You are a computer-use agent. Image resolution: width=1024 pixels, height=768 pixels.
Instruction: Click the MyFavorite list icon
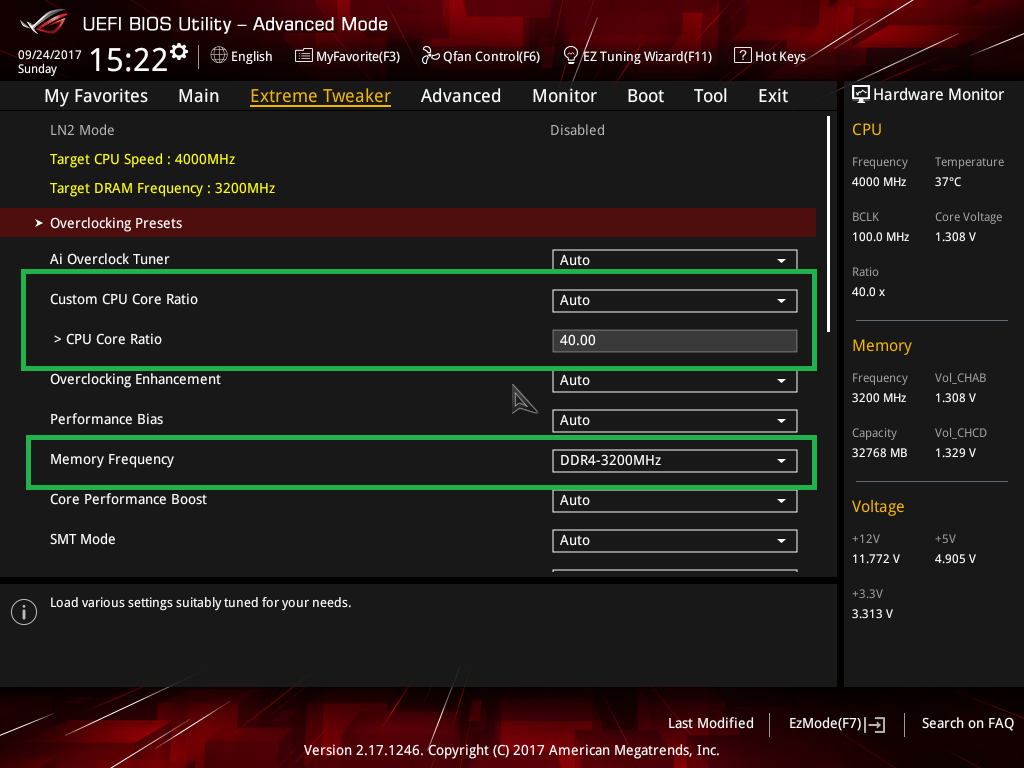click(x=304, y=56)
